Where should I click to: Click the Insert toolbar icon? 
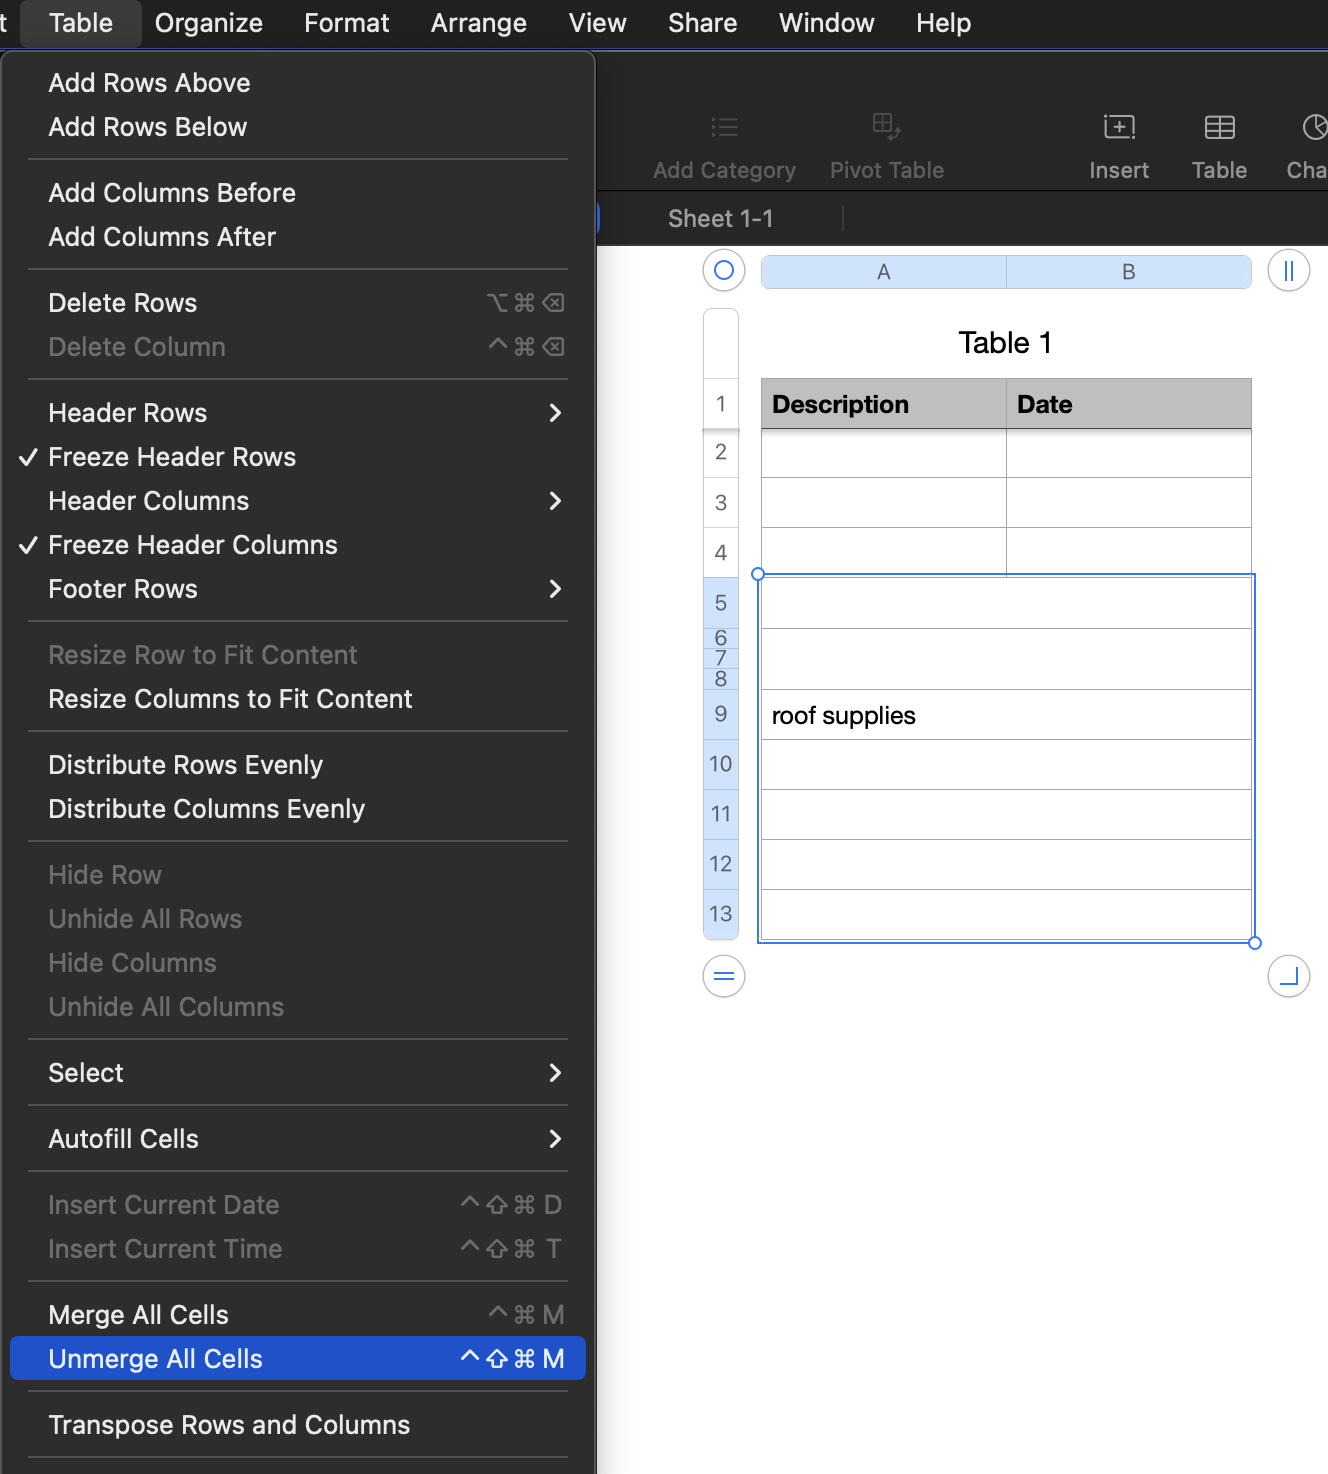(x=1119, y=127)
